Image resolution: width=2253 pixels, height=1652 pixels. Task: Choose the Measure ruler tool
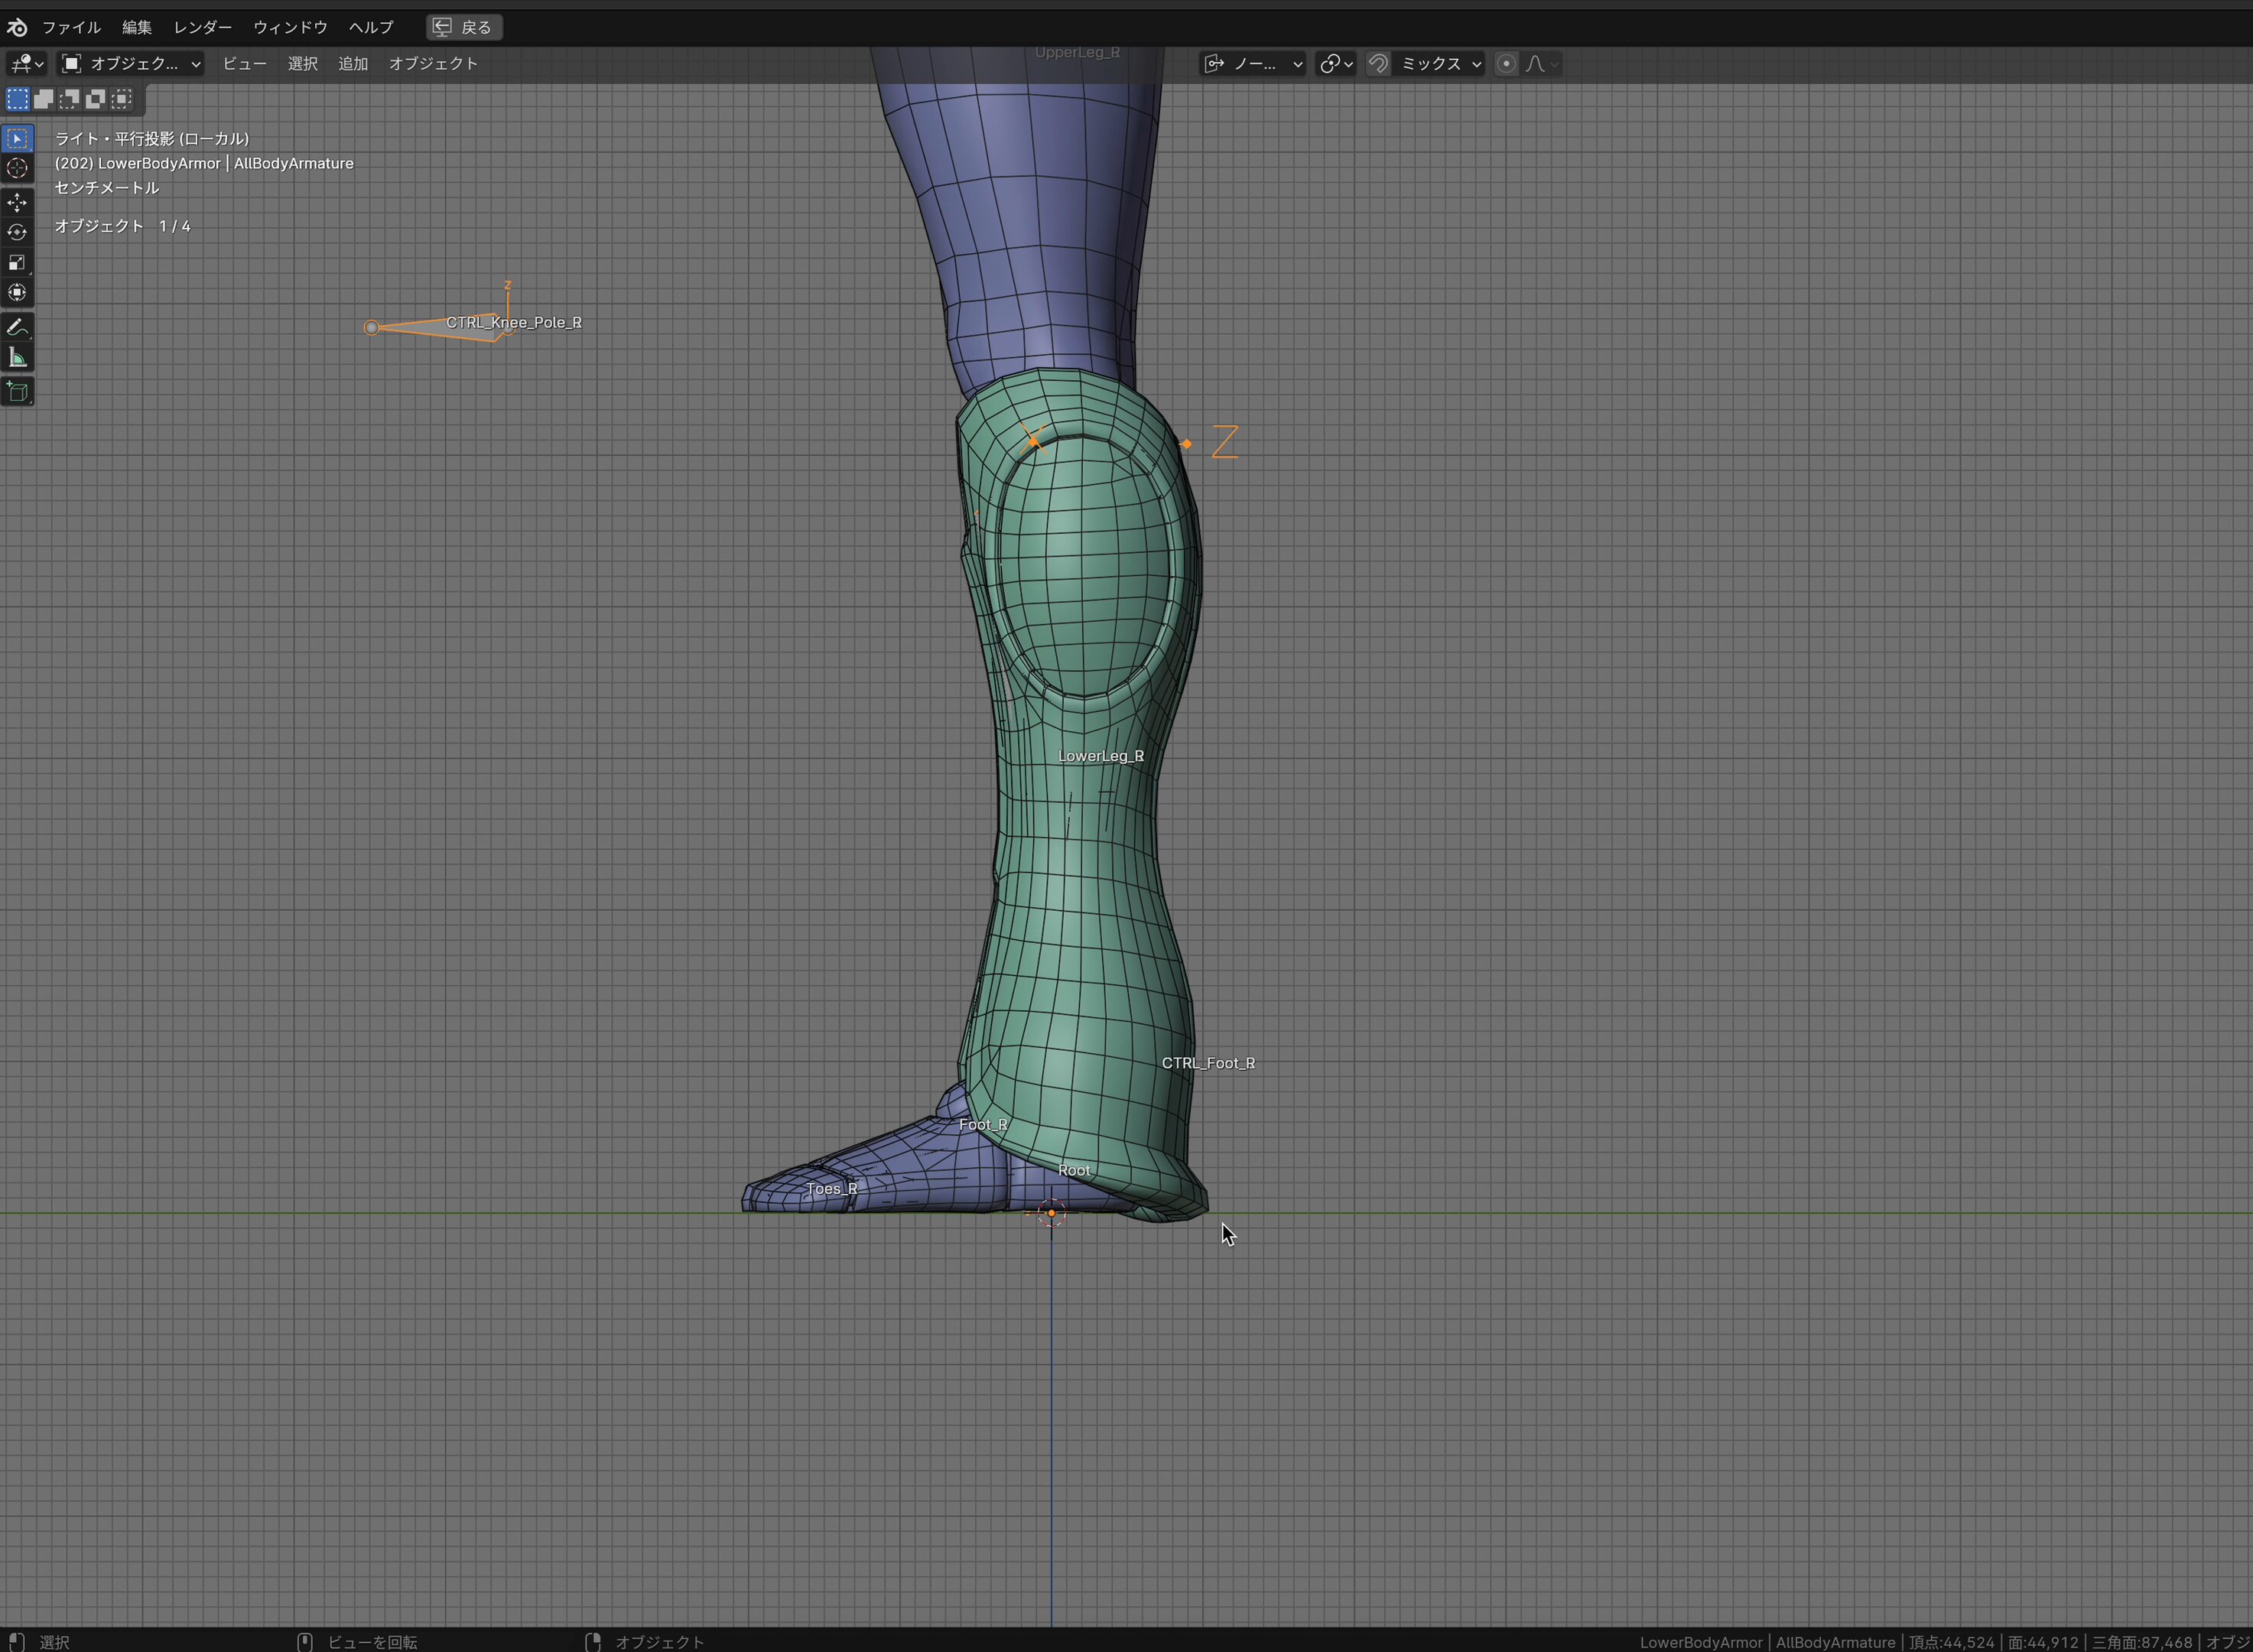pyautogui.click(x=17, y=358)
